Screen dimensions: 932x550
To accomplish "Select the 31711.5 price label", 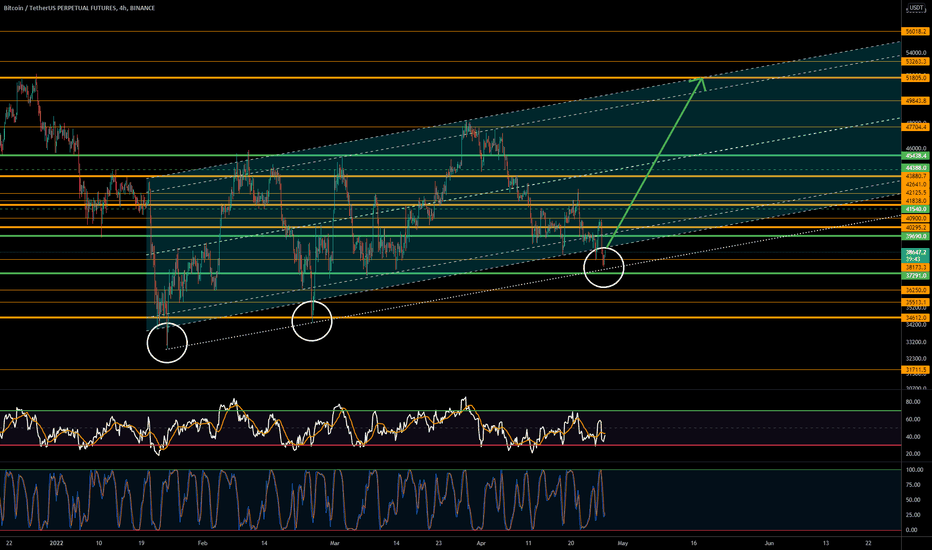I will tap(916, 370).
